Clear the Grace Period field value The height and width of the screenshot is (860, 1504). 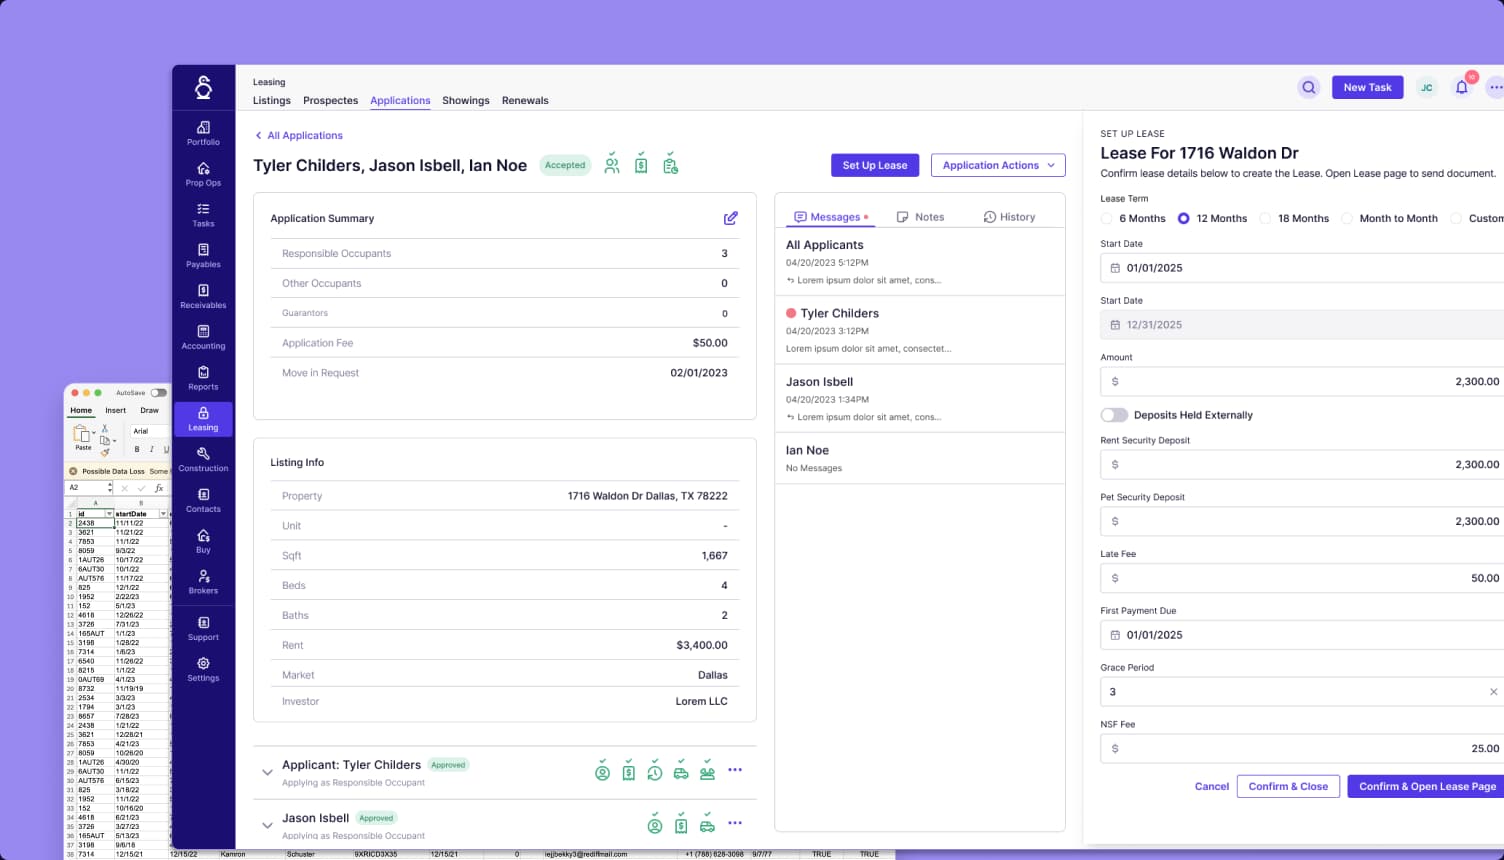pyautogui.click(x=1493, y=691)
